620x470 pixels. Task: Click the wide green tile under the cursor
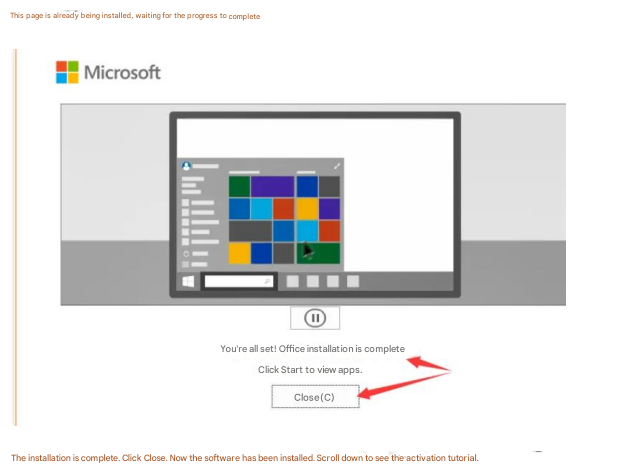pyautogui.click(x=318, y=253)
